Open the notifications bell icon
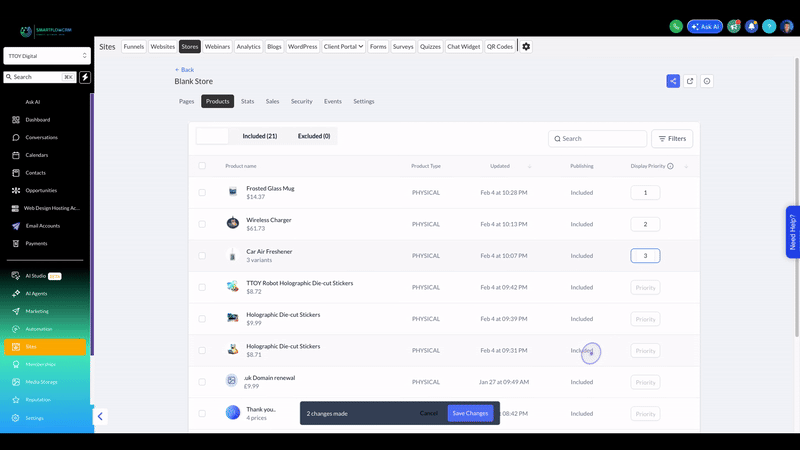 752,27
